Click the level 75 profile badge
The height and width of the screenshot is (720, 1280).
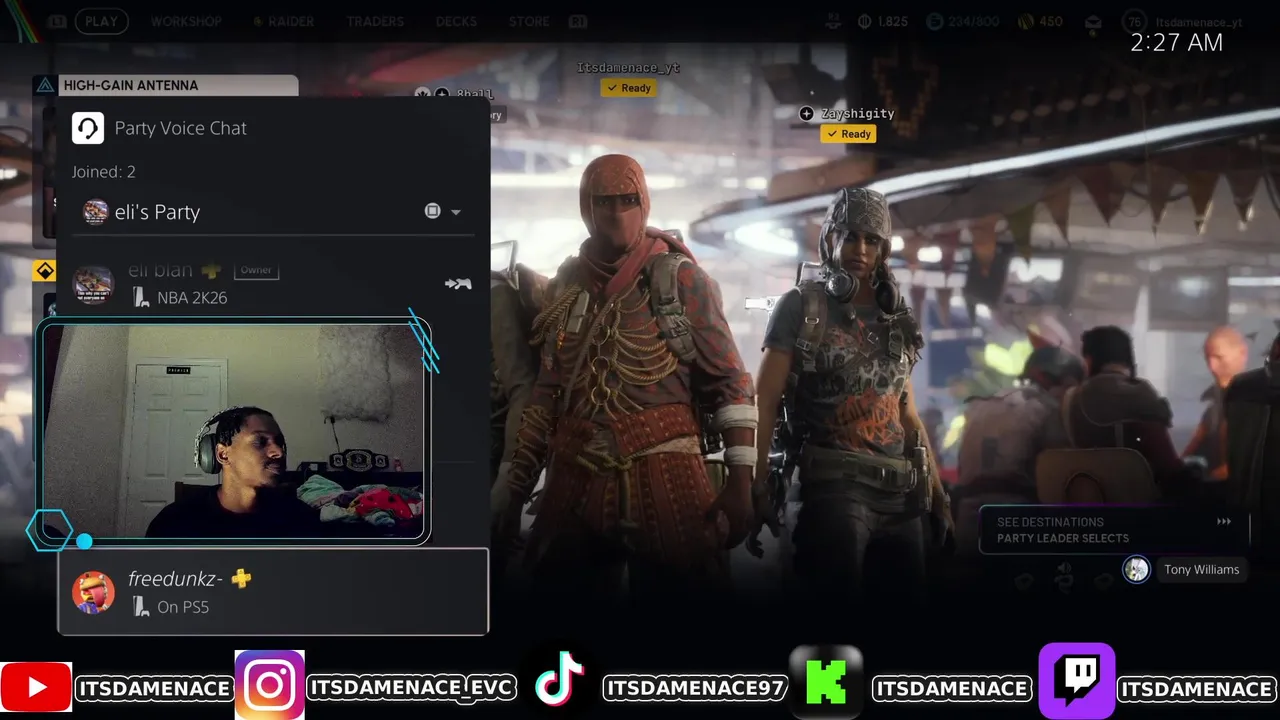pos(1135,22)
